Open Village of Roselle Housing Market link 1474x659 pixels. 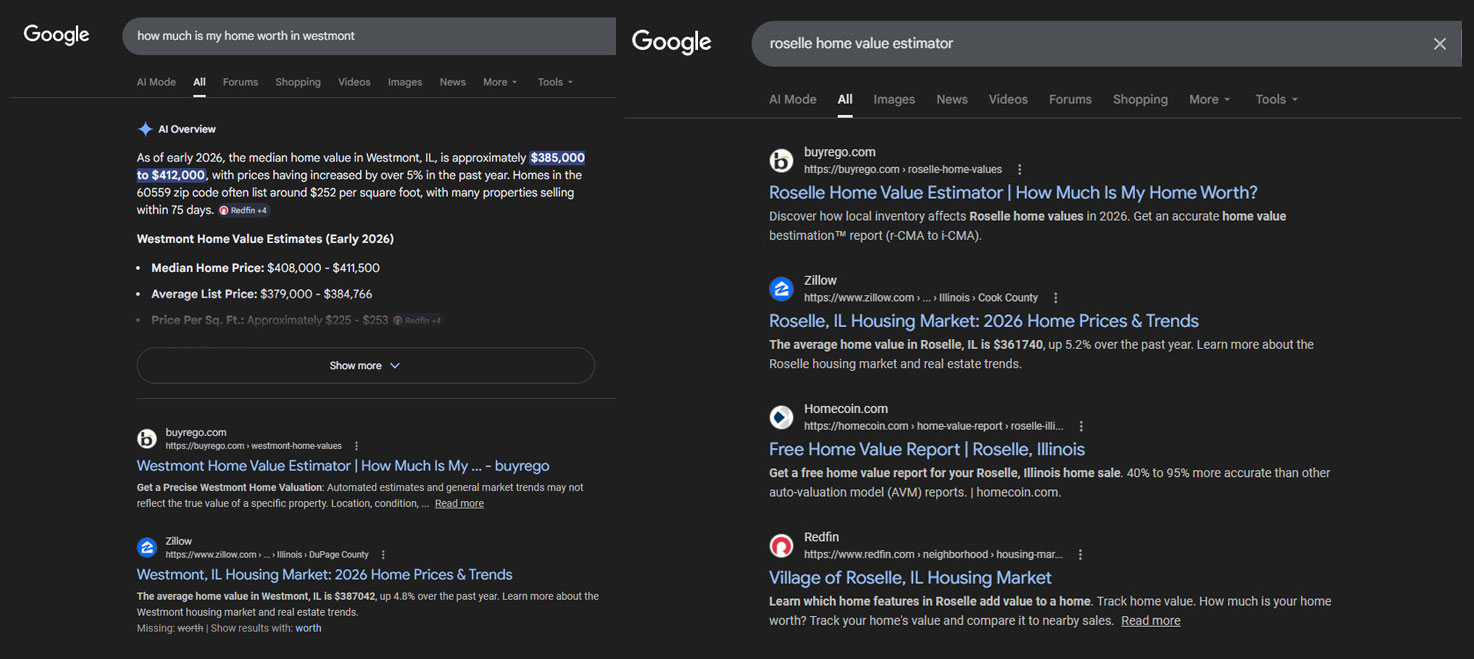(910, 578)
